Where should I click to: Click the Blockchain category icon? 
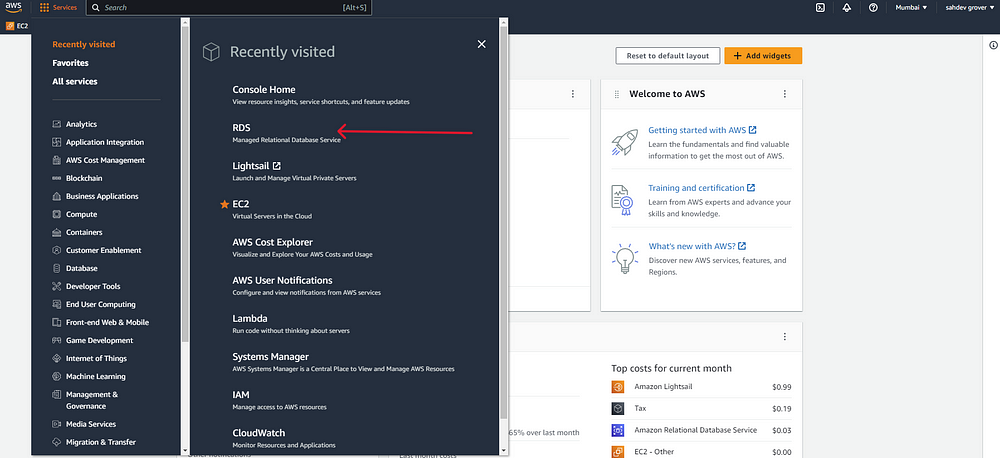(57, 178)
